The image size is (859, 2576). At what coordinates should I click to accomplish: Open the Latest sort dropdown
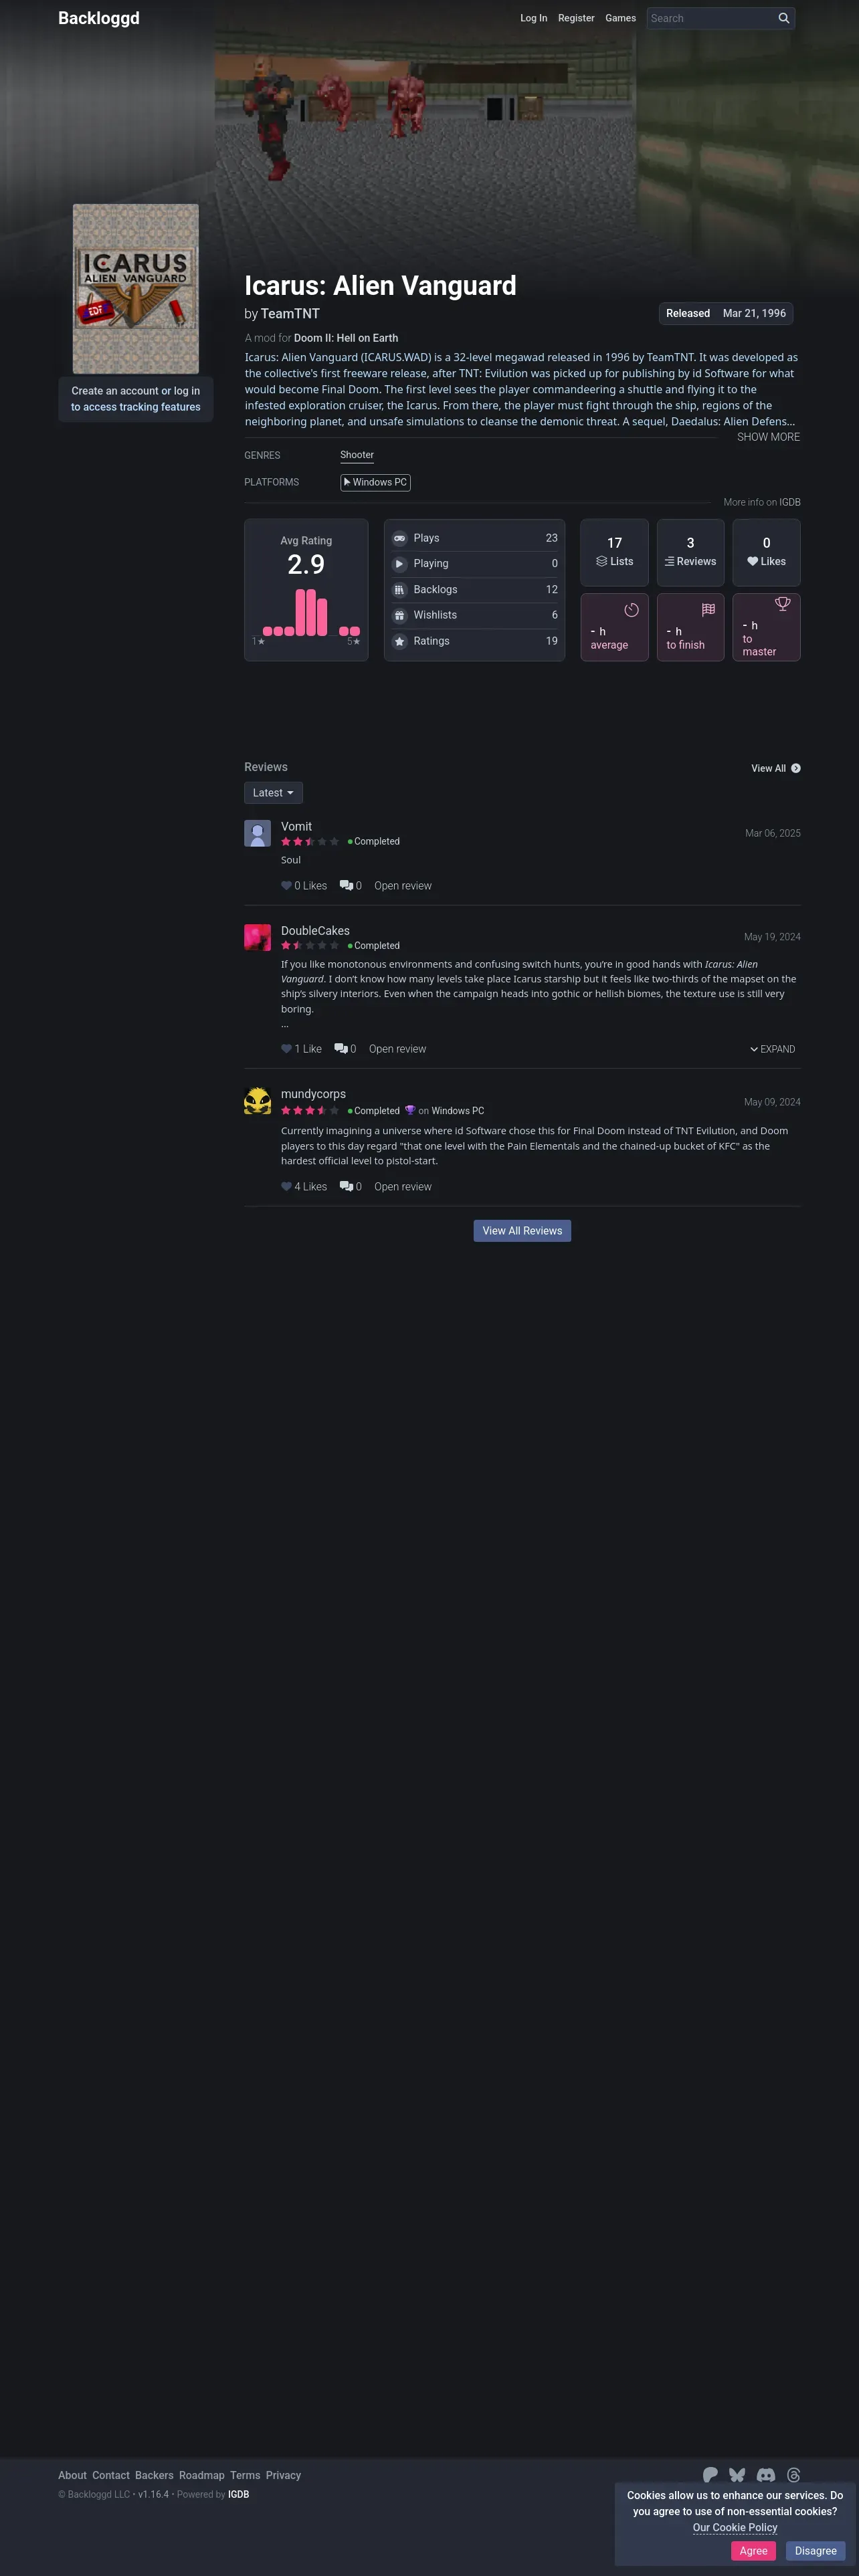click(x=273, y=793)
